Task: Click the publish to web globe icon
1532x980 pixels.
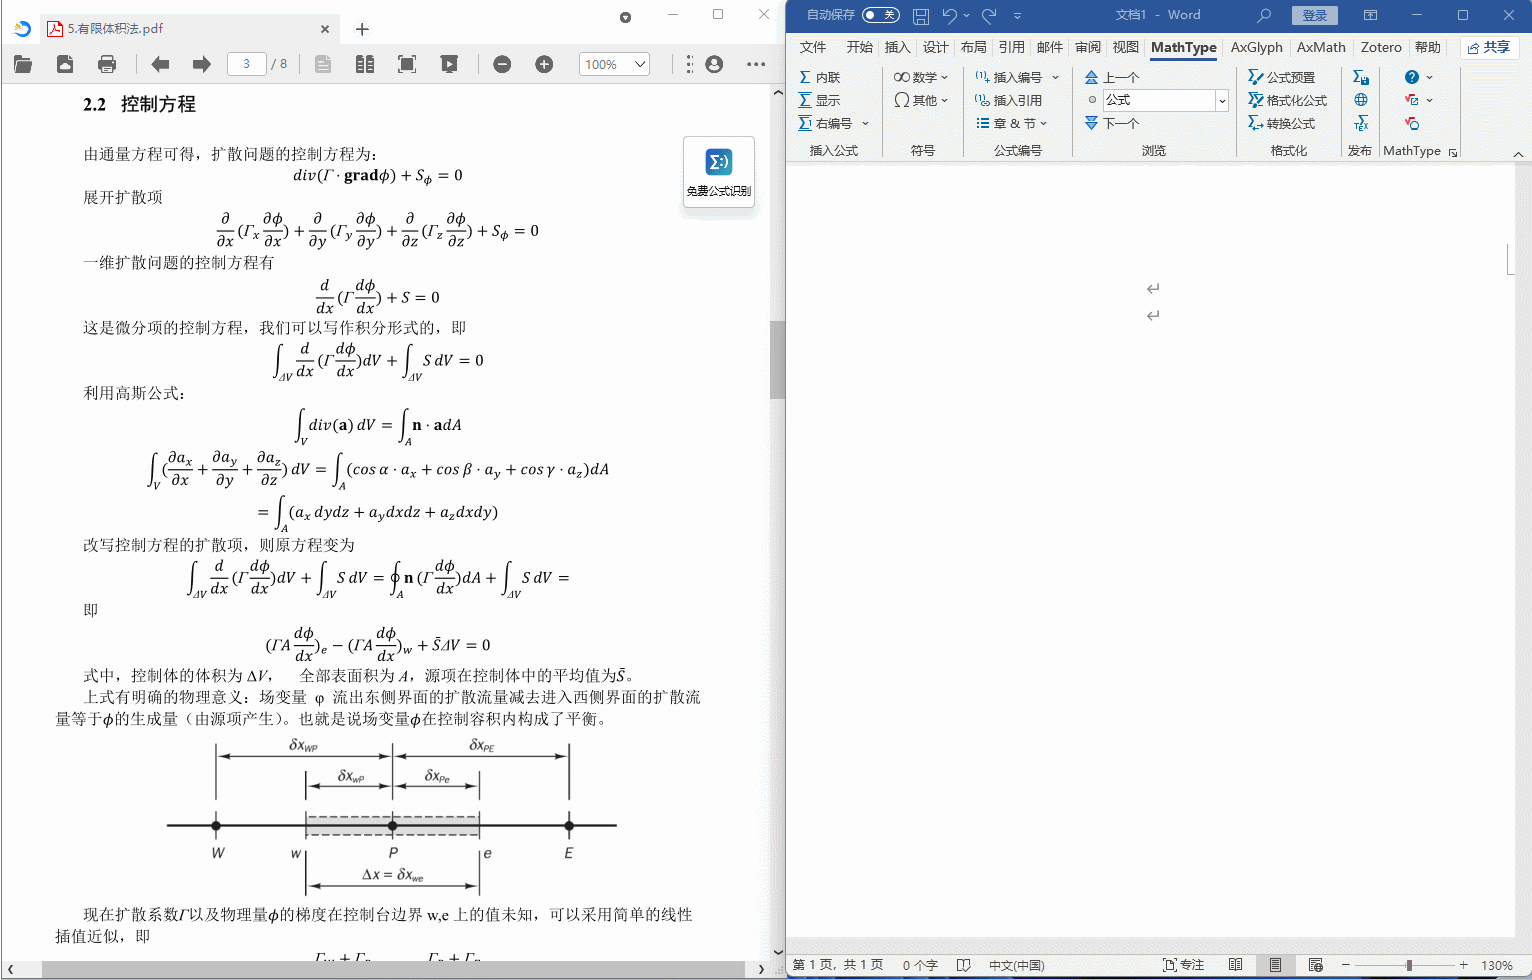Action: click(1361, 100)
